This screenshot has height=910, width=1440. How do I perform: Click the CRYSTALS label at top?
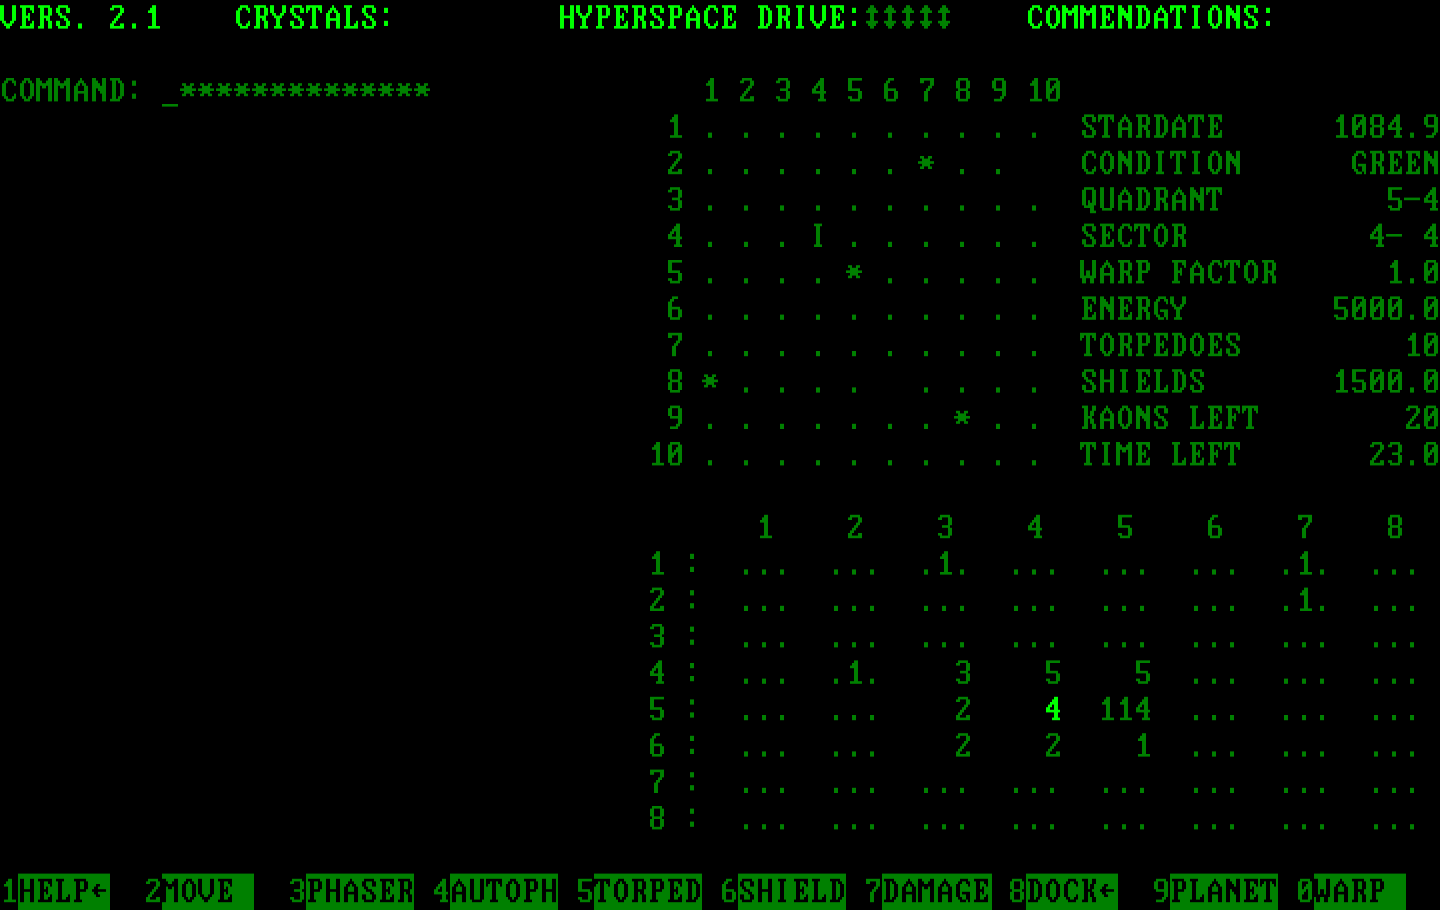point(314,18)
